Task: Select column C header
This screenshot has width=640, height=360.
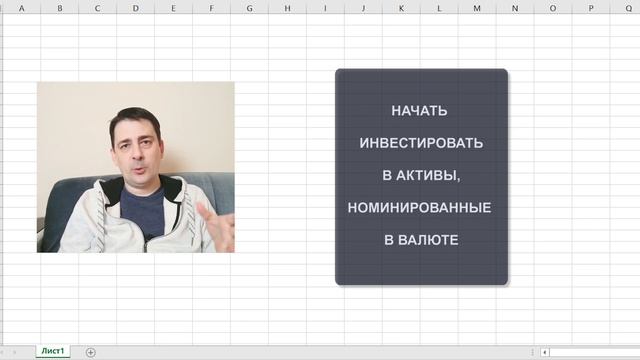Action: (98, 8)
